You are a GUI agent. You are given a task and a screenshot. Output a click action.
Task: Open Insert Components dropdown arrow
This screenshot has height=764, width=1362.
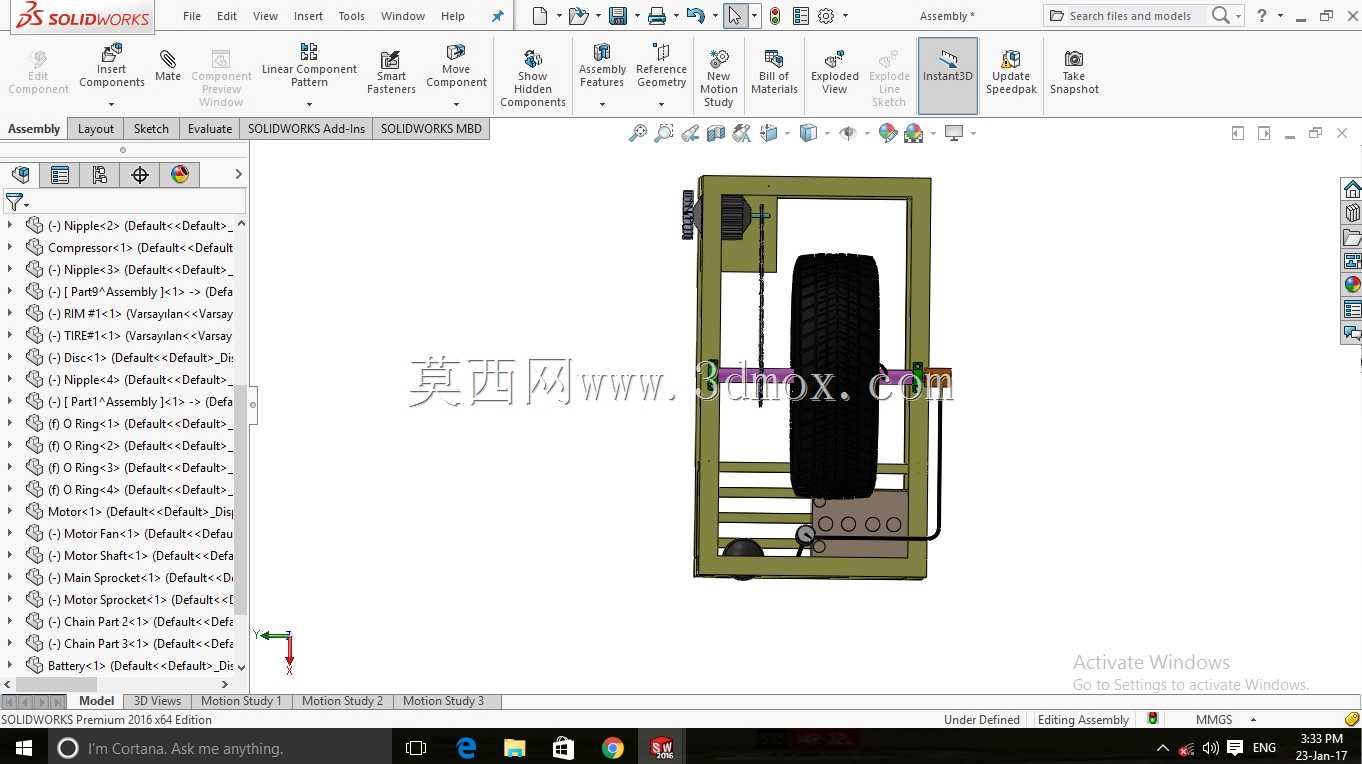click(x=112, y=104)
